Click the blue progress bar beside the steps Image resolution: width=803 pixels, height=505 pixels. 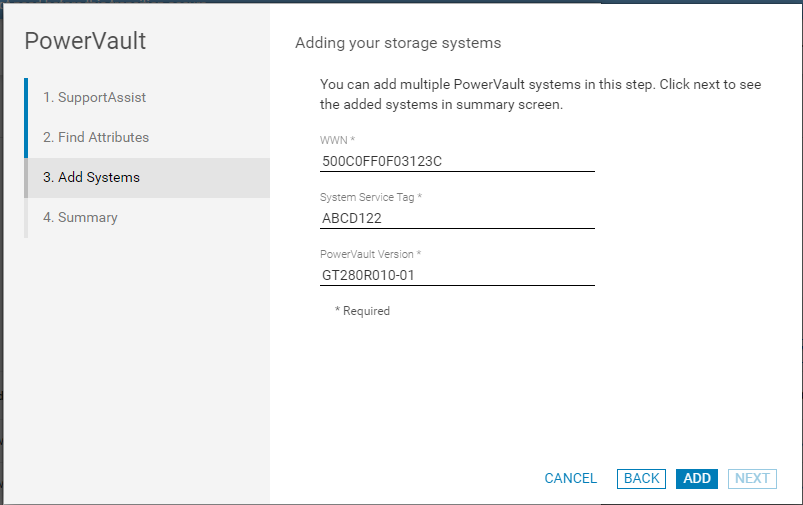26,118
